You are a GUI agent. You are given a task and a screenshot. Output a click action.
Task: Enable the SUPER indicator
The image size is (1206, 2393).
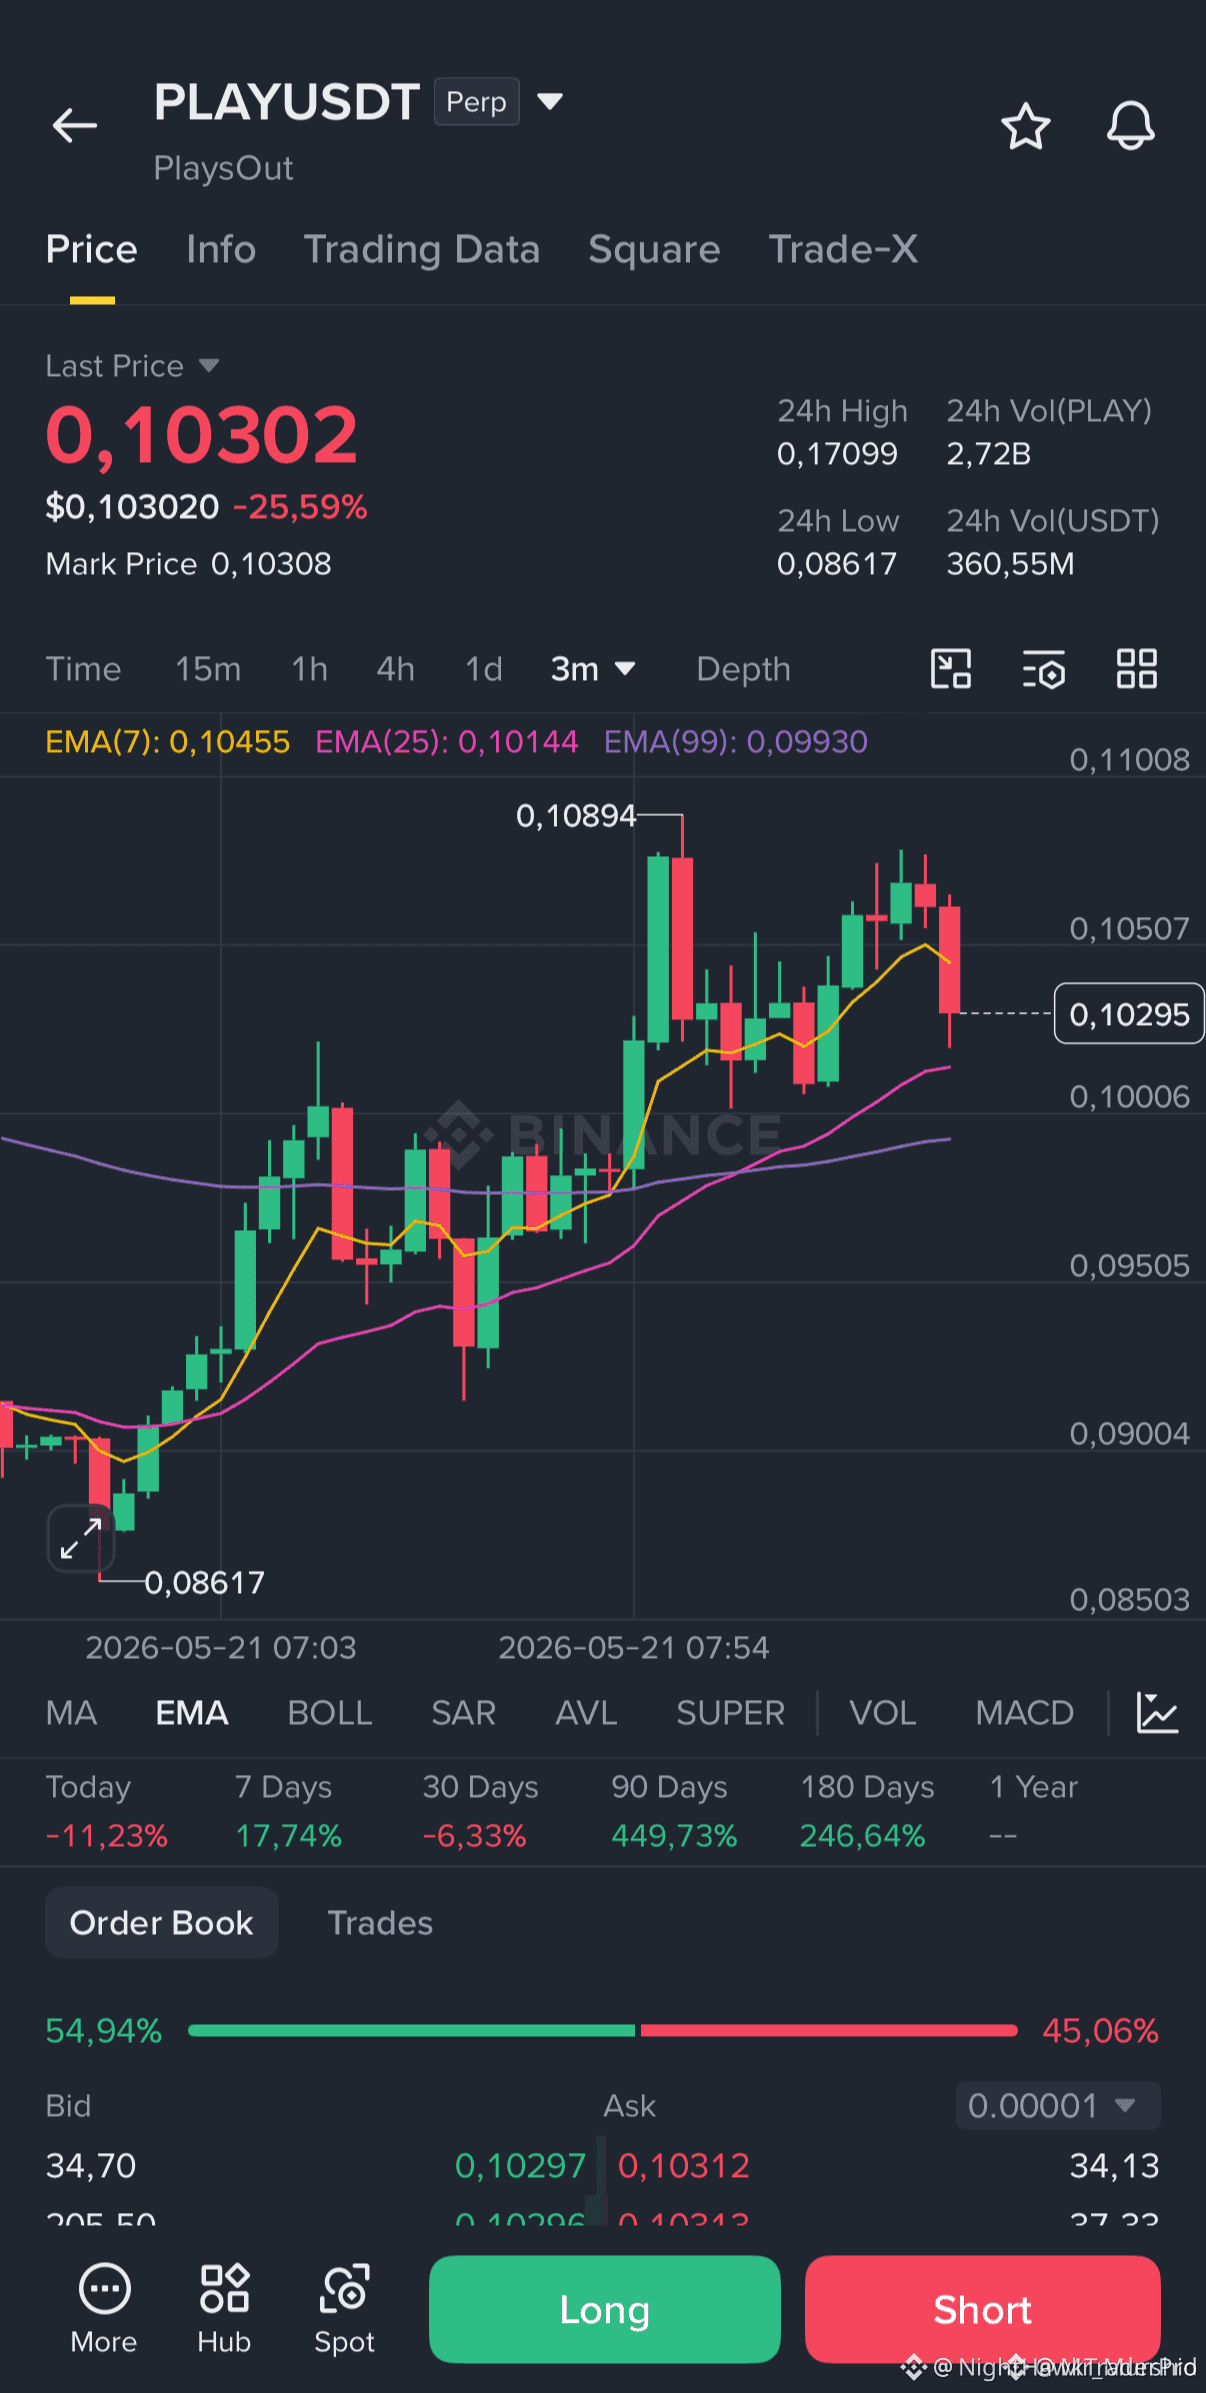click(x=730, y=1713)
